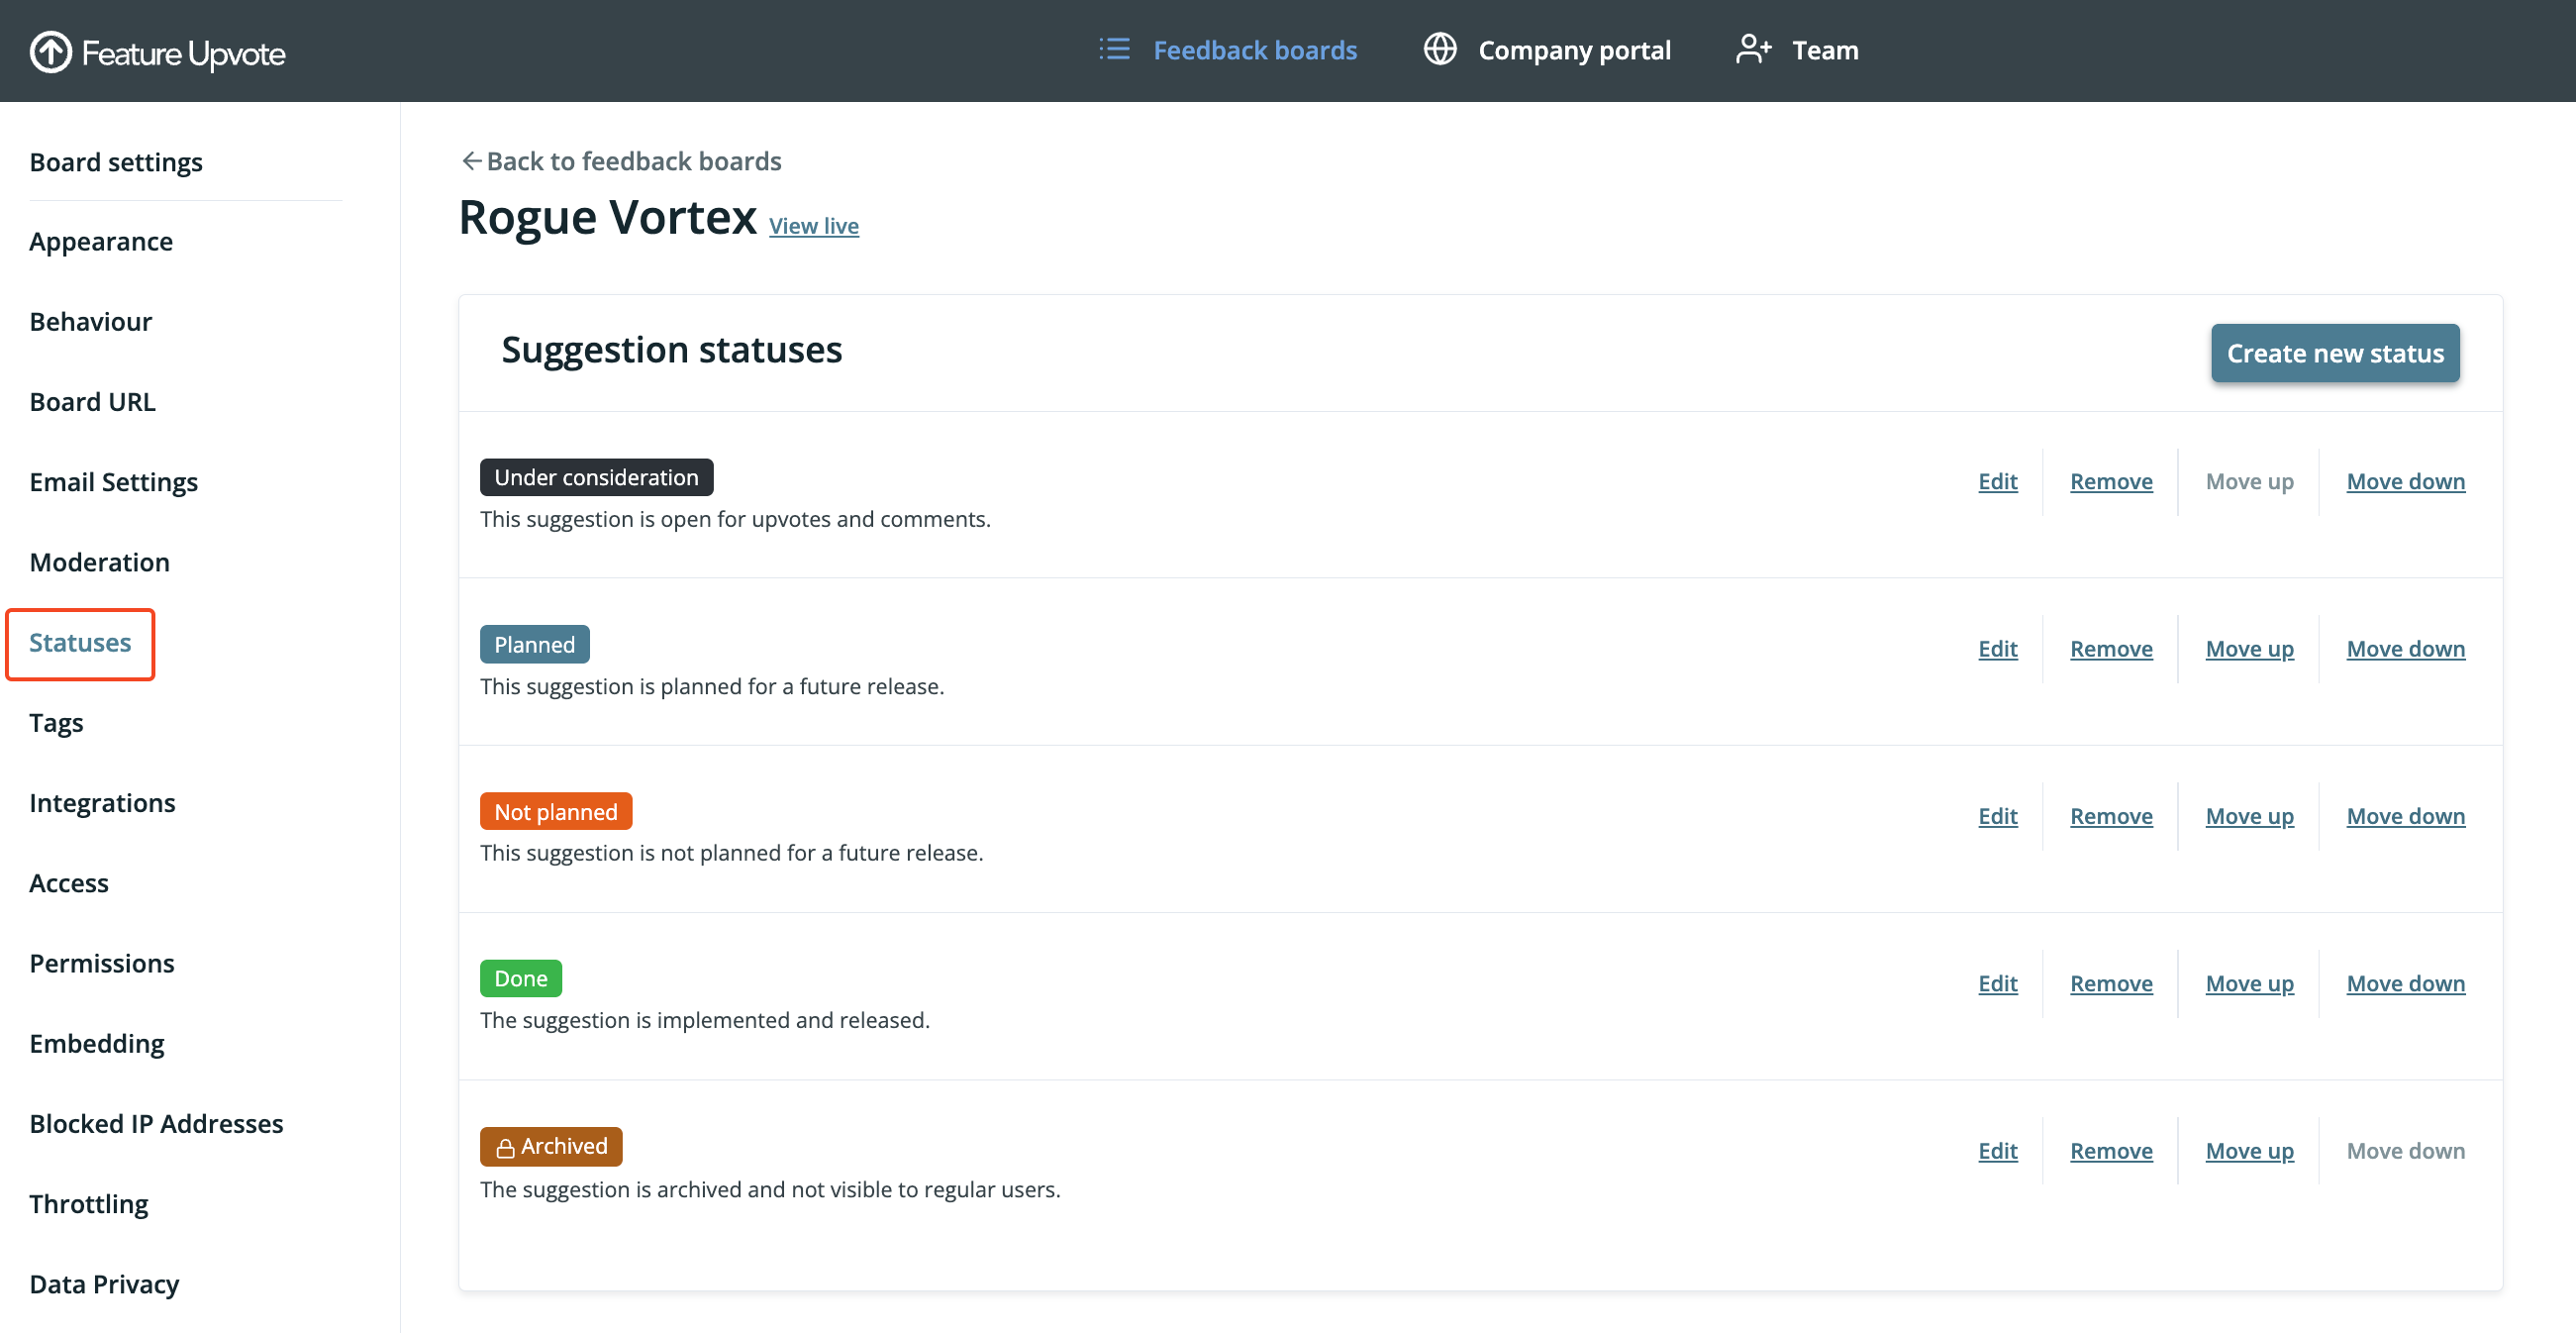Click the Company portal globe icon

tap(1439, 49)
